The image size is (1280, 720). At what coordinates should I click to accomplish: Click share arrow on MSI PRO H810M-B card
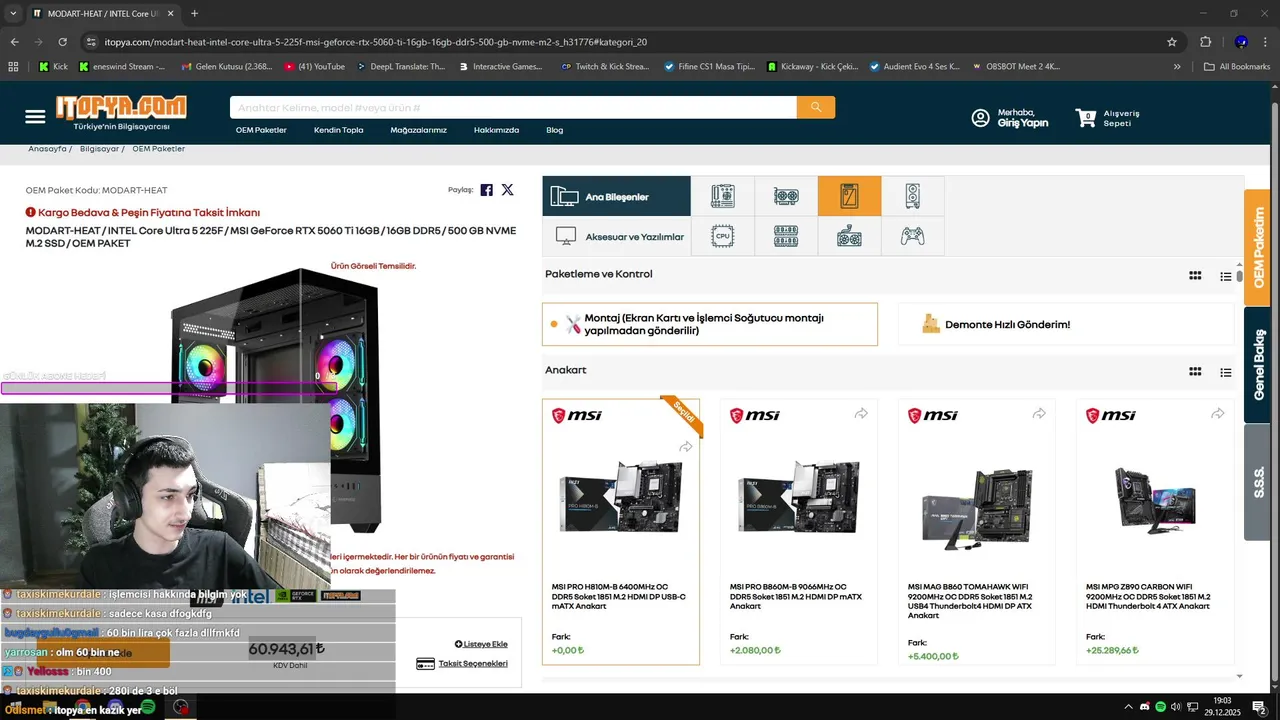point(685,447)
